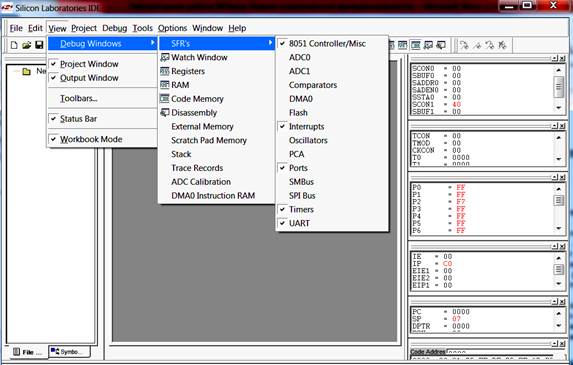Click scroll-down arrow in PC/SP panel
The width and height of the screenshot is (573, 365).
point(558,326)
